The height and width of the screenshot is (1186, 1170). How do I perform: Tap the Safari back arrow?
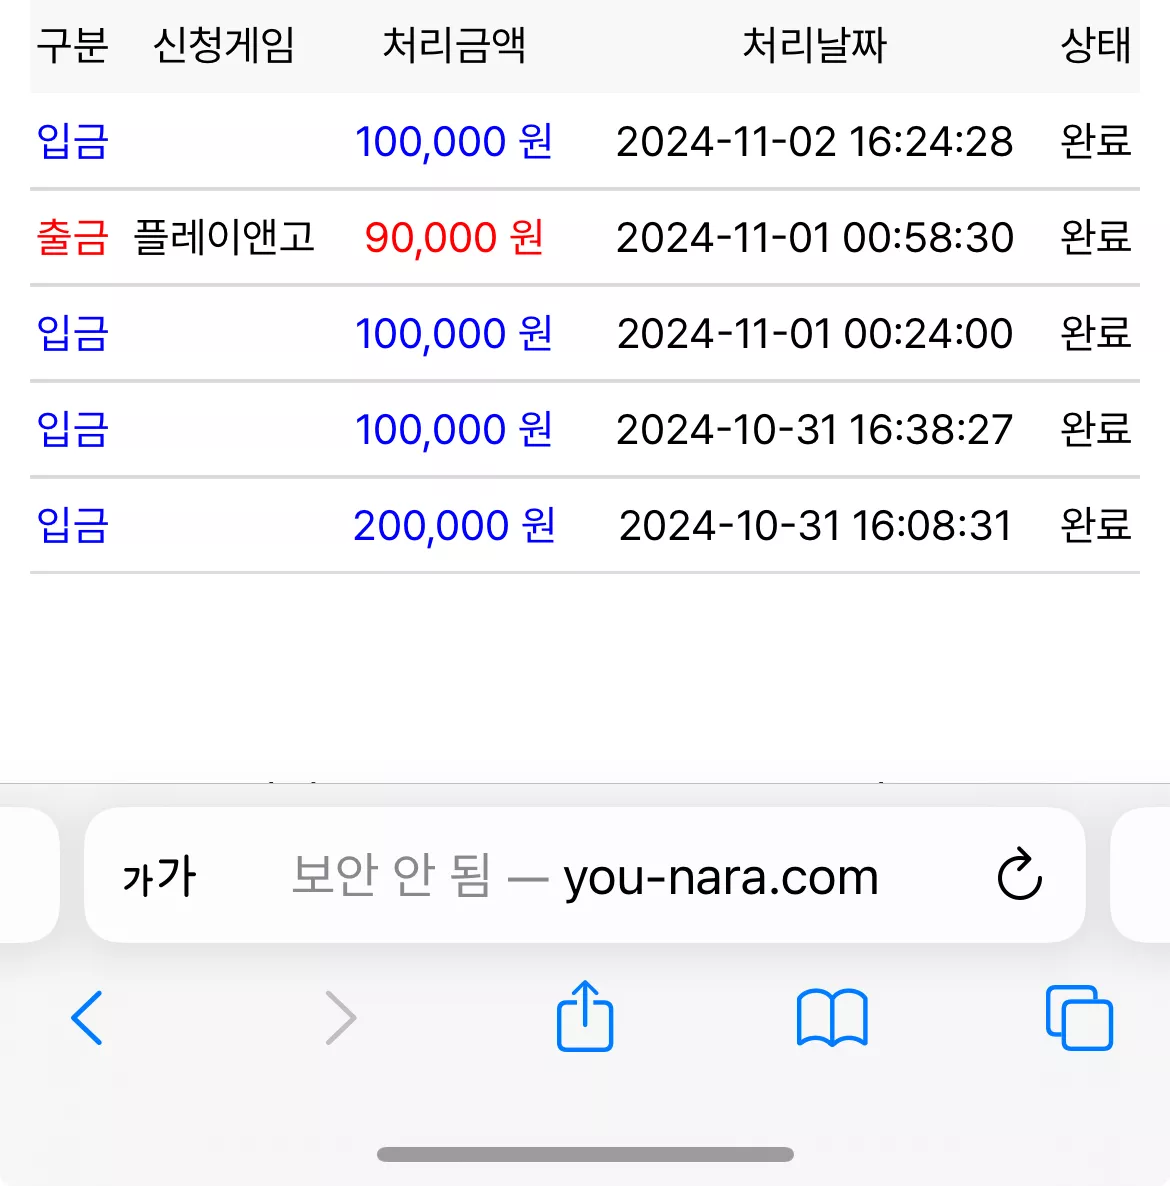[86, 1017]
